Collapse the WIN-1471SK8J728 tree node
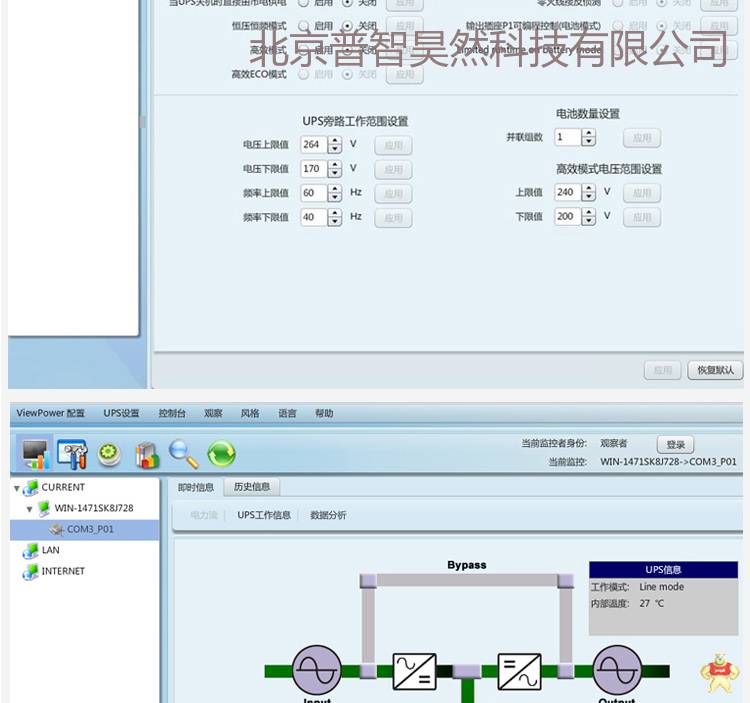The height and width of the screenshot is (703, 750). [x=30, y=509]
